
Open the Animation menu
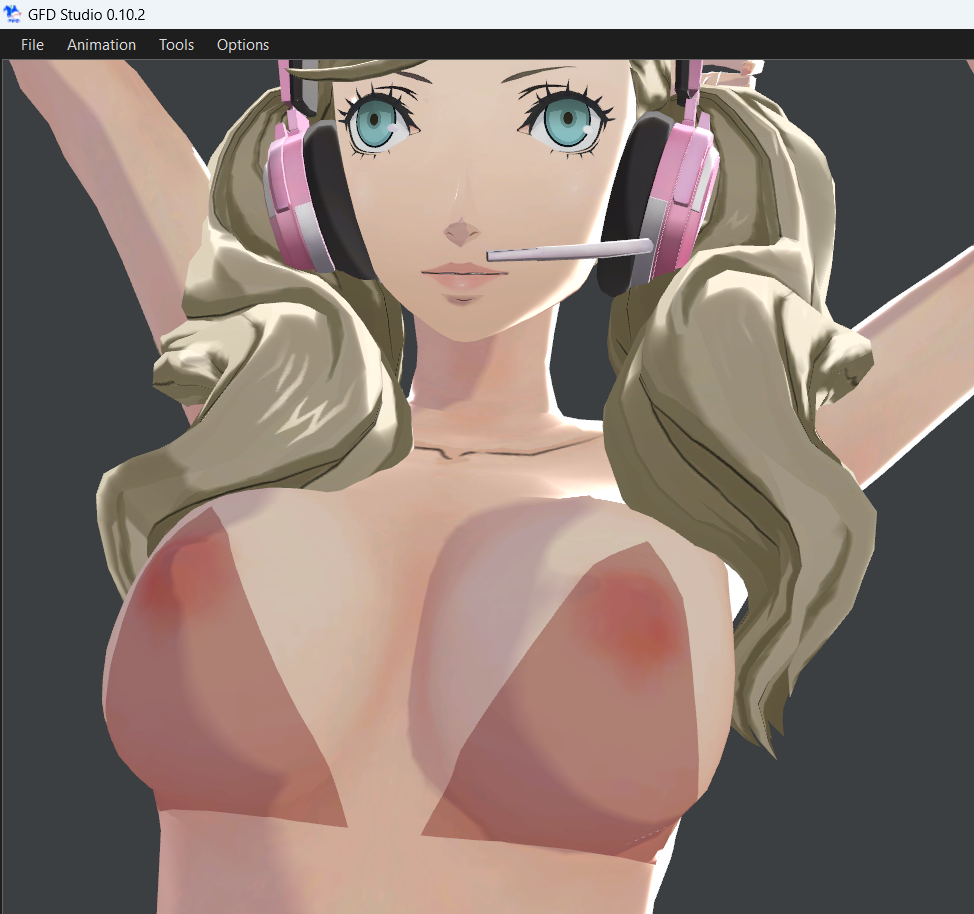click(101, 45)
